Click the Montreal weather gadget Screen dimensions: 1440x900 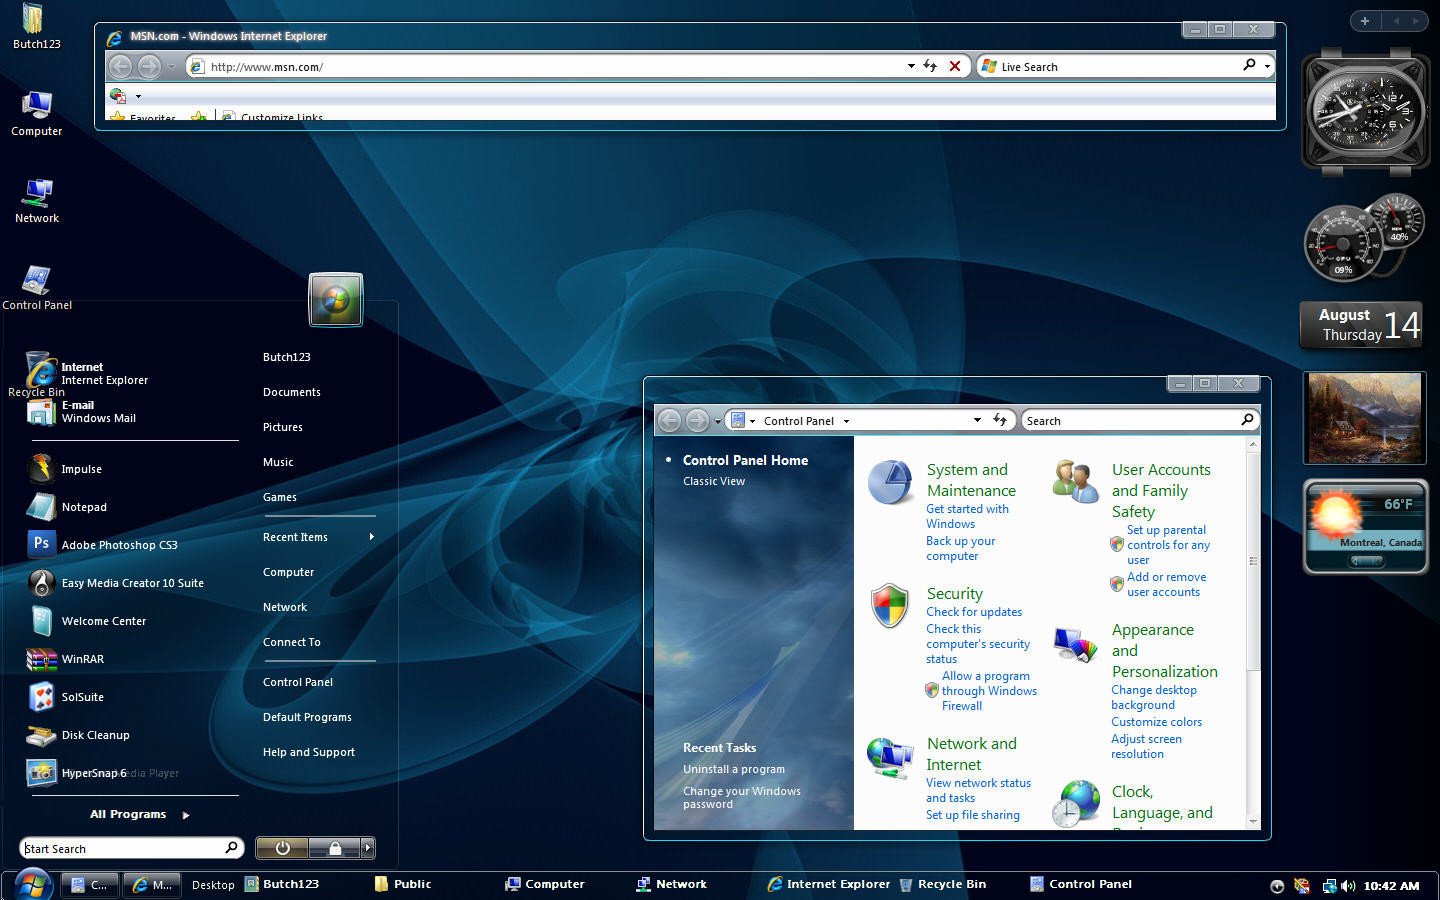coord(1366,526)
